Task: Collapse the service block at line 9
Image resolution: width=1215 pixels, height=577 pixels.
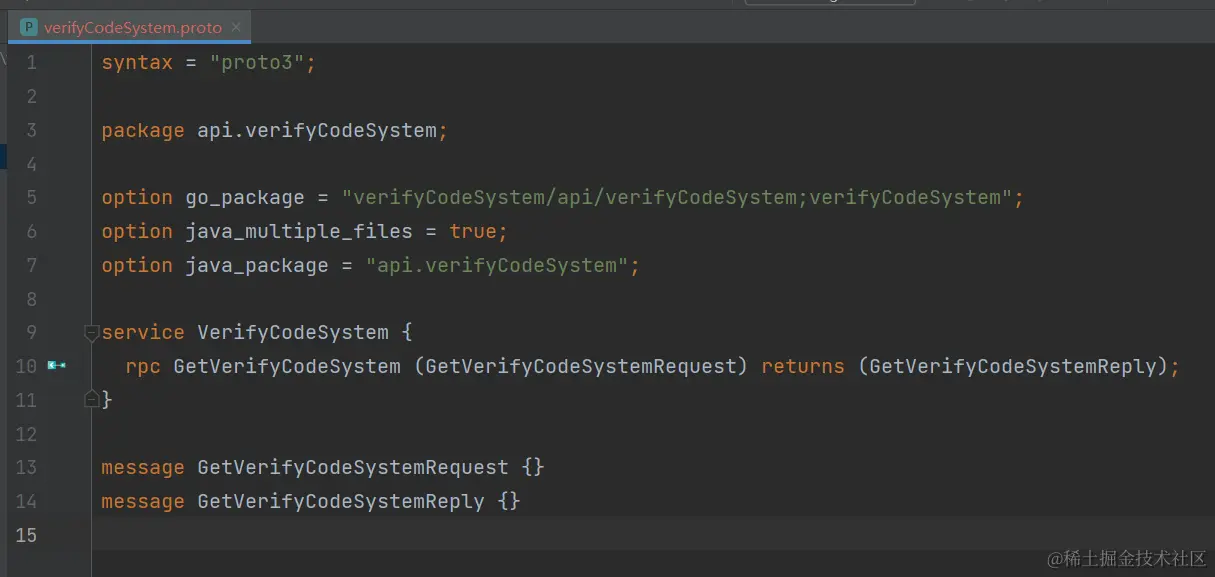Action: pos(92,332)
